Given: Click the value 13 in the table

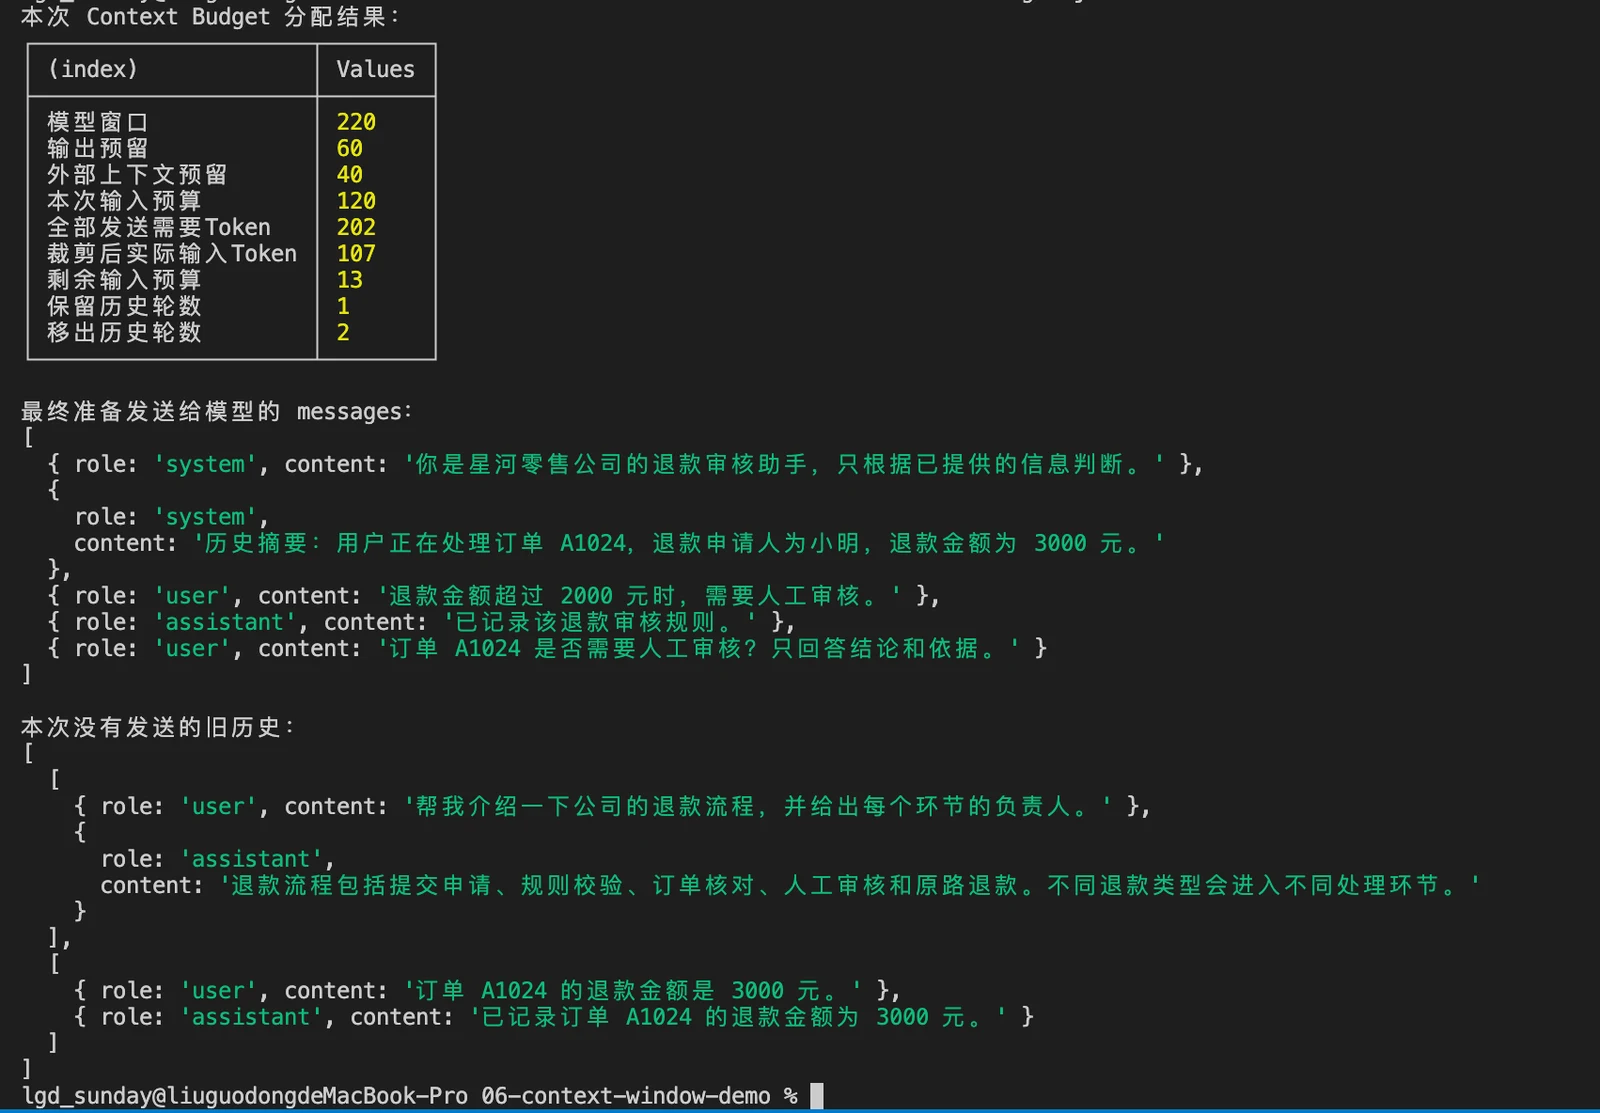Looking at the screenshot, I should click(x=350, y=279).
